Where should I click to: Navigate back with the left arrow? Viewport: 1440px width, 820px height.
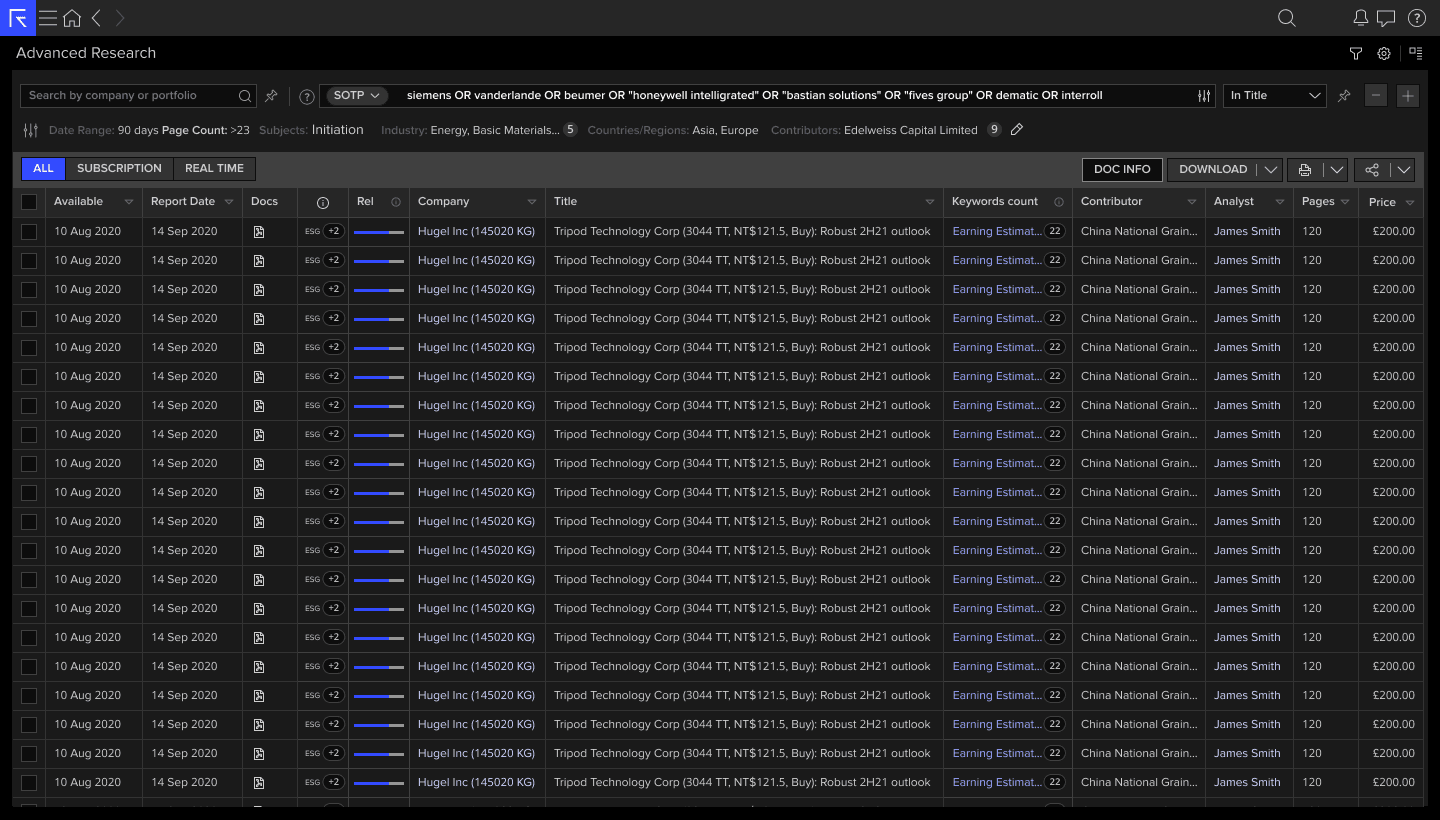(x=96, y=18)
